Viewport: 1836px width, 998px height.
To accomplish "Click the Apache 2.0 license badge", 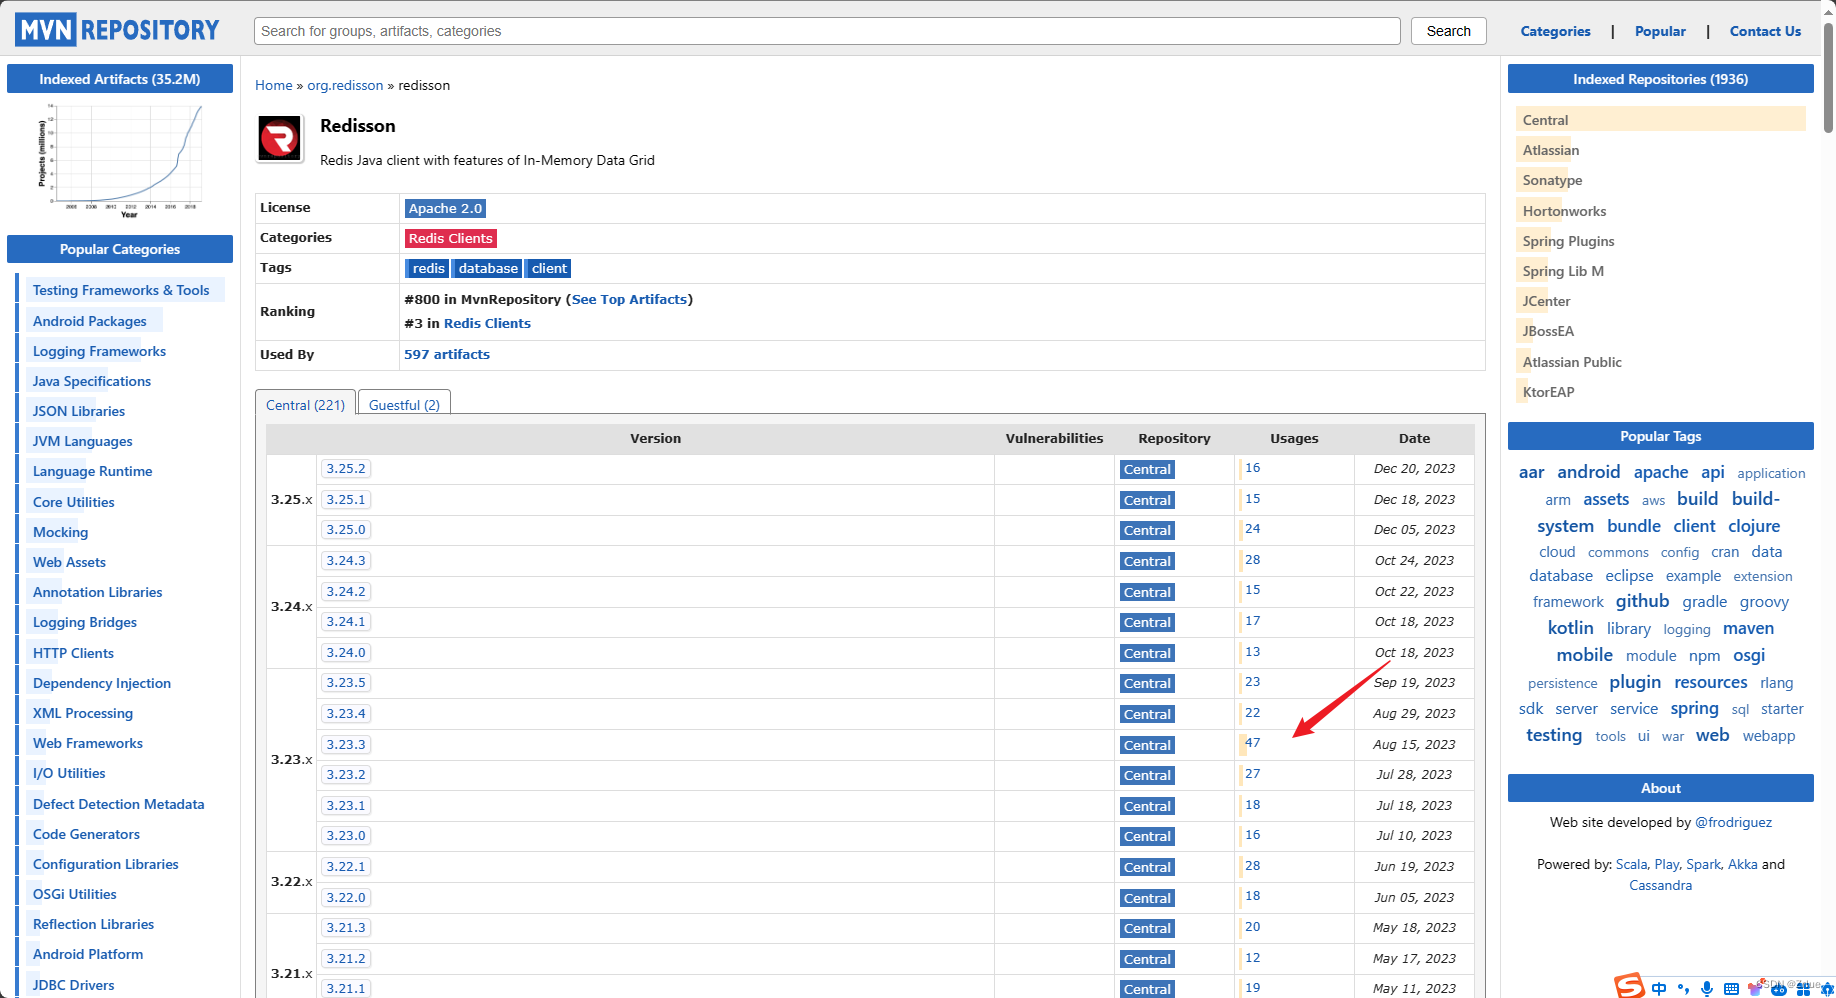I will click(x=445, y=208).
